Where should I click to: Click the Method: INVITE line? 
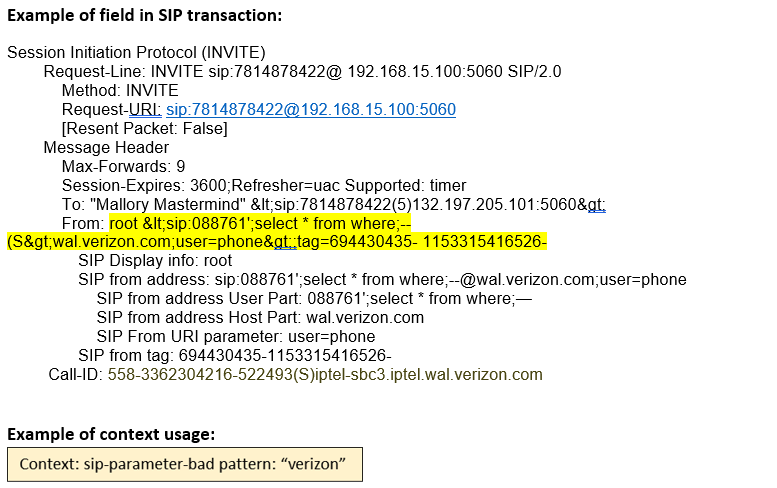pos(120,90)
